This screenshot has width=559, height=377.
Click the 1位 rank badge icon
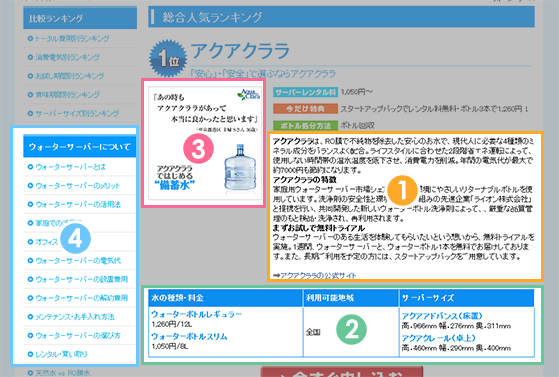click(x=168, y=58)
